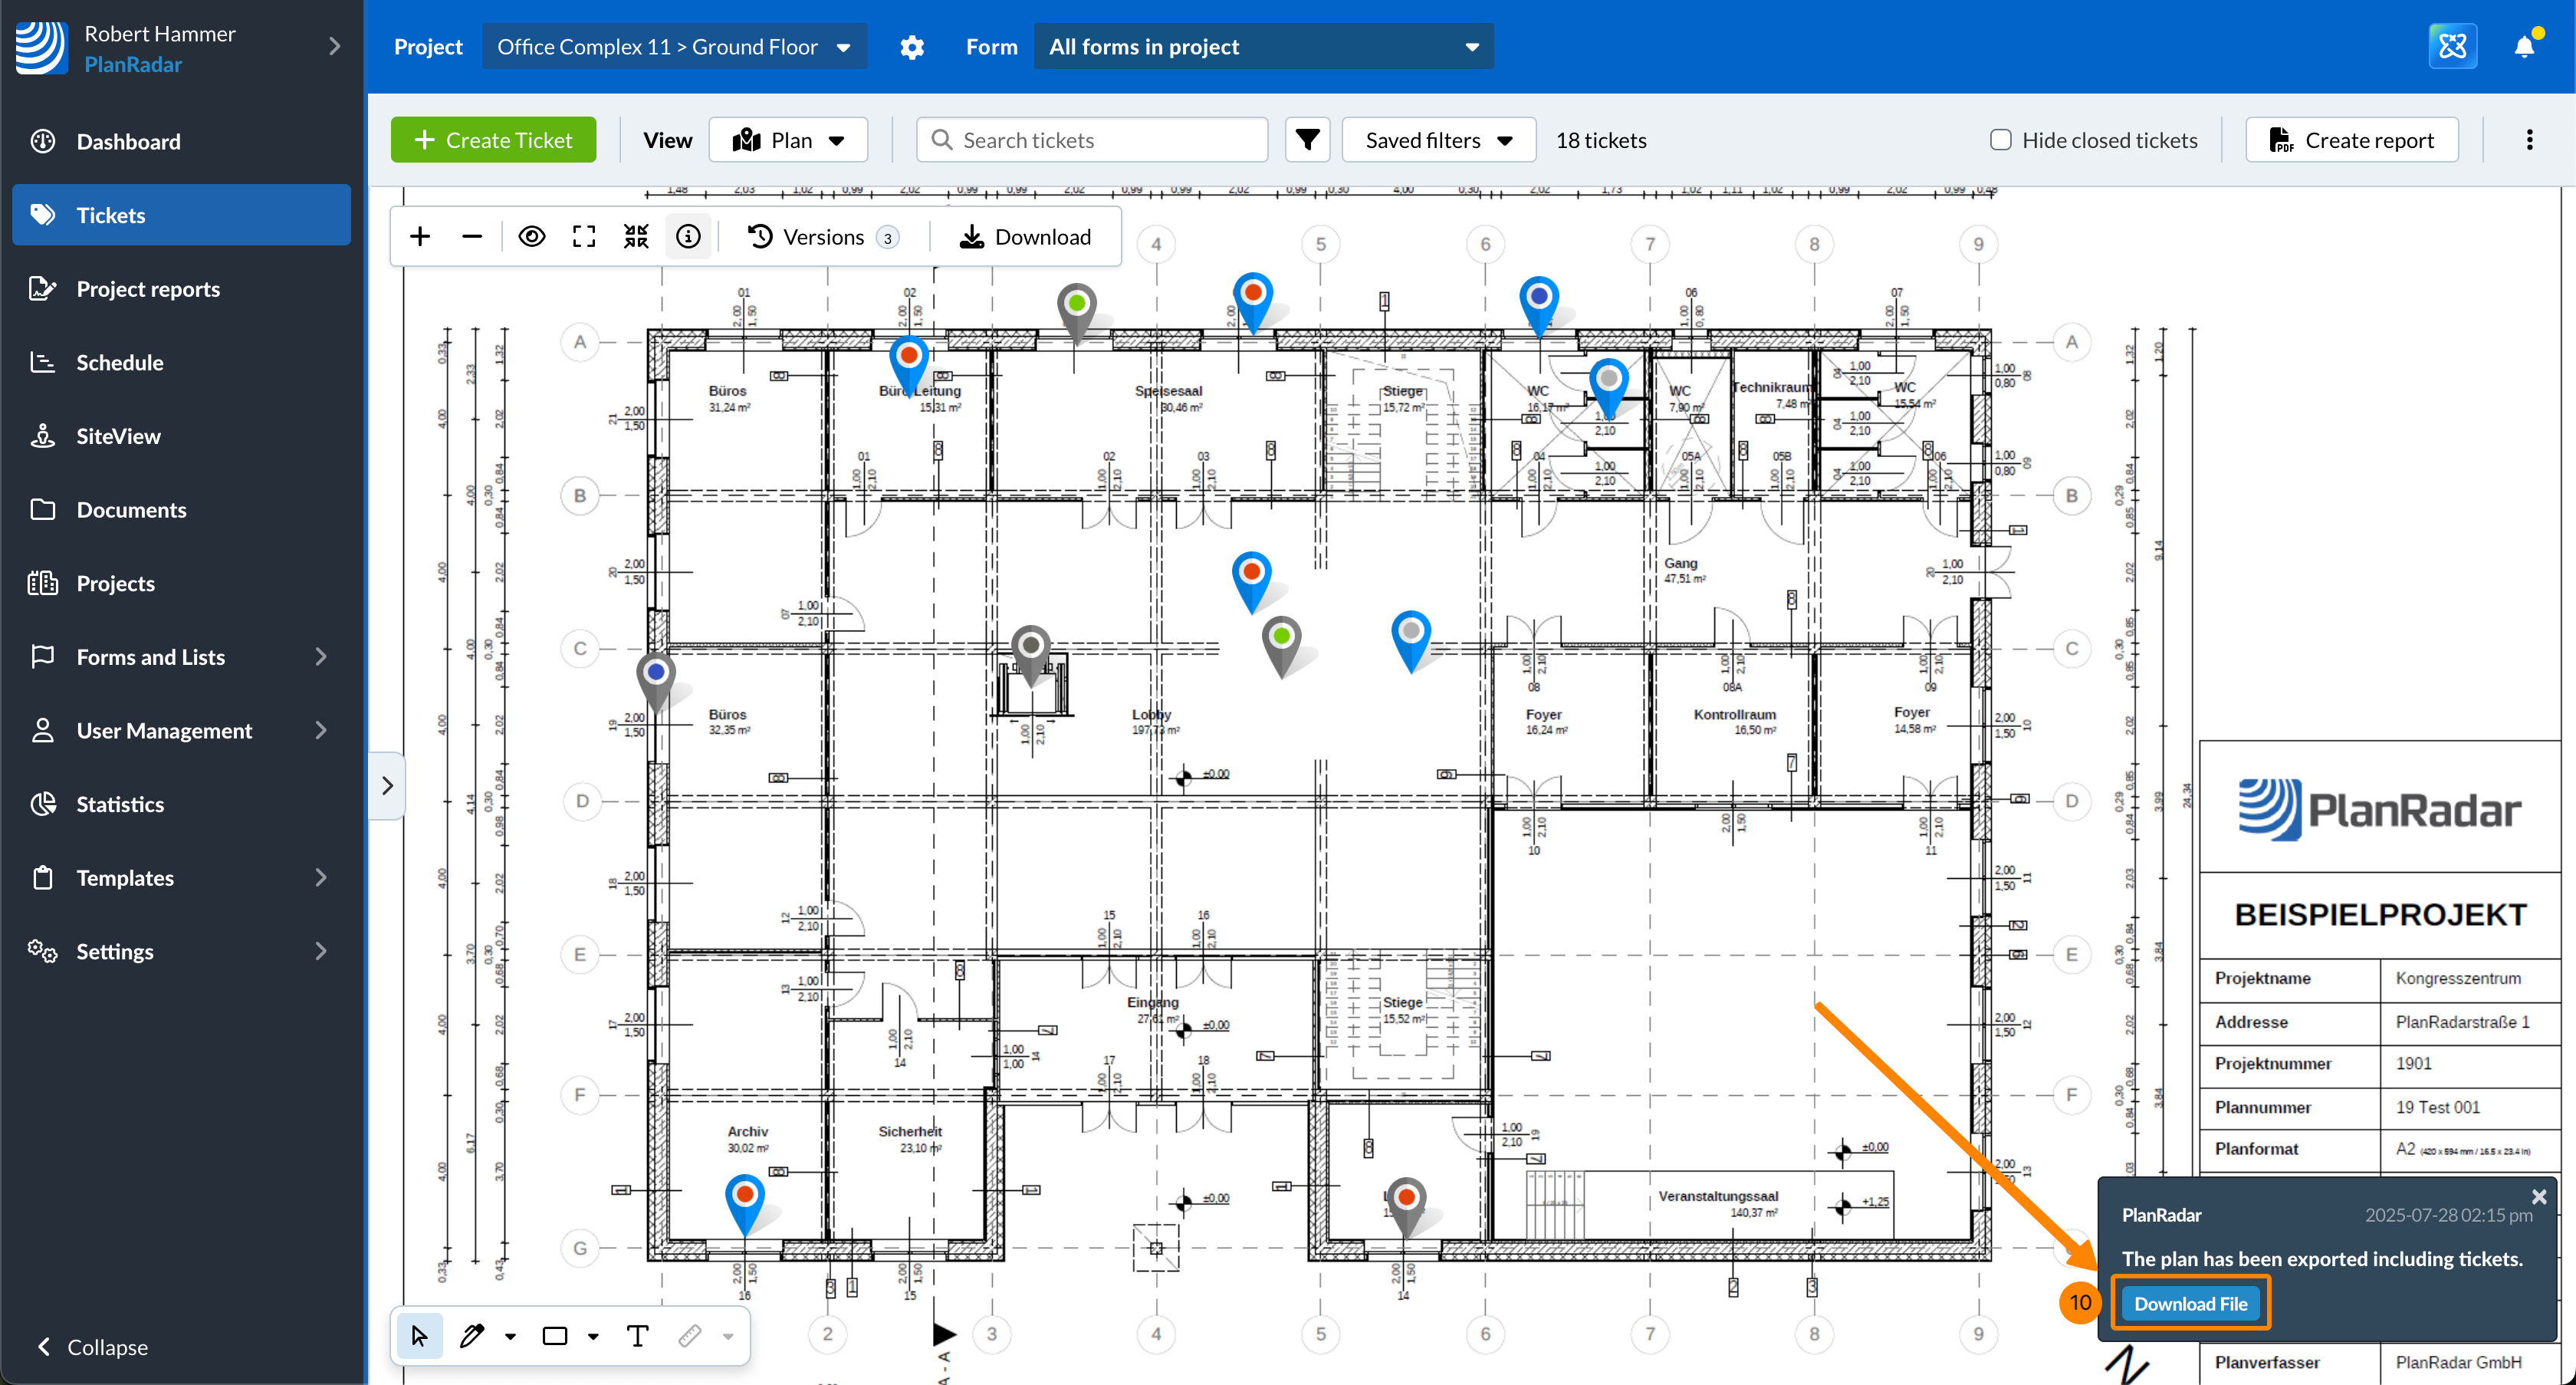Select the text annotation tool

pos(637,1335)
